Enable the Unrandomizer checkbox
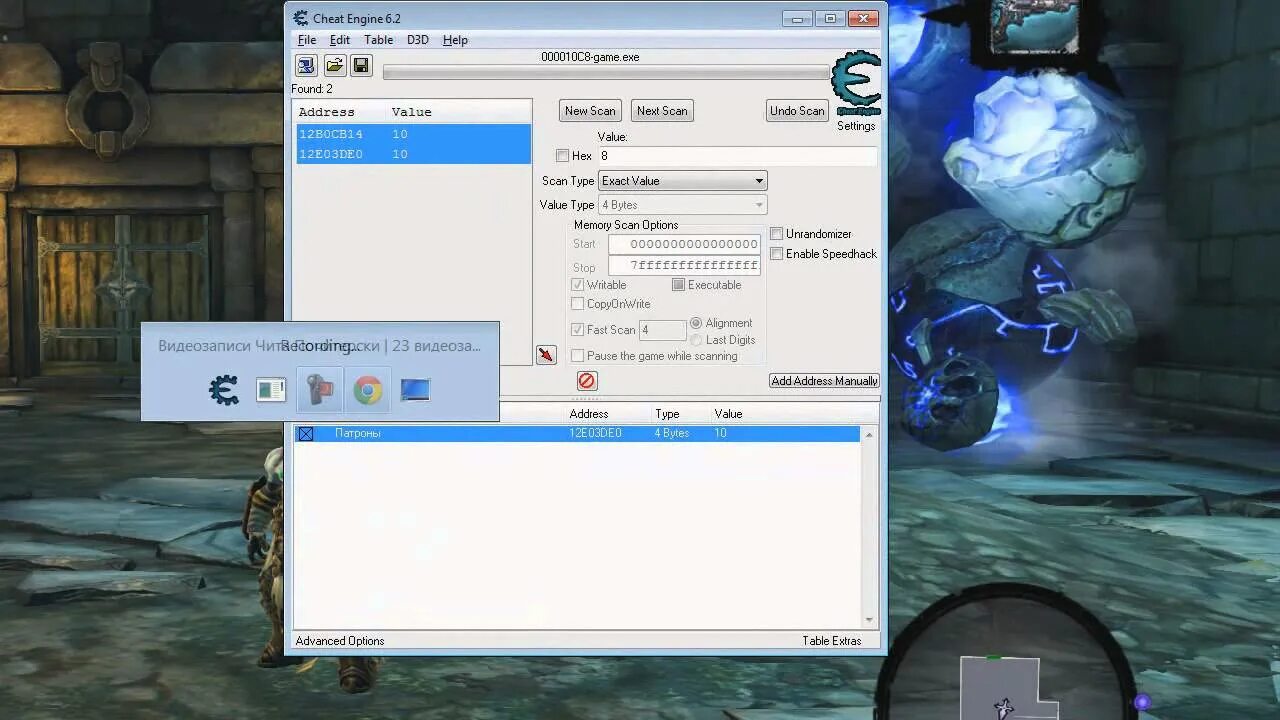The height and width of the screenshot is (720, 1280). pyautogui.click(x=776, y=234)
